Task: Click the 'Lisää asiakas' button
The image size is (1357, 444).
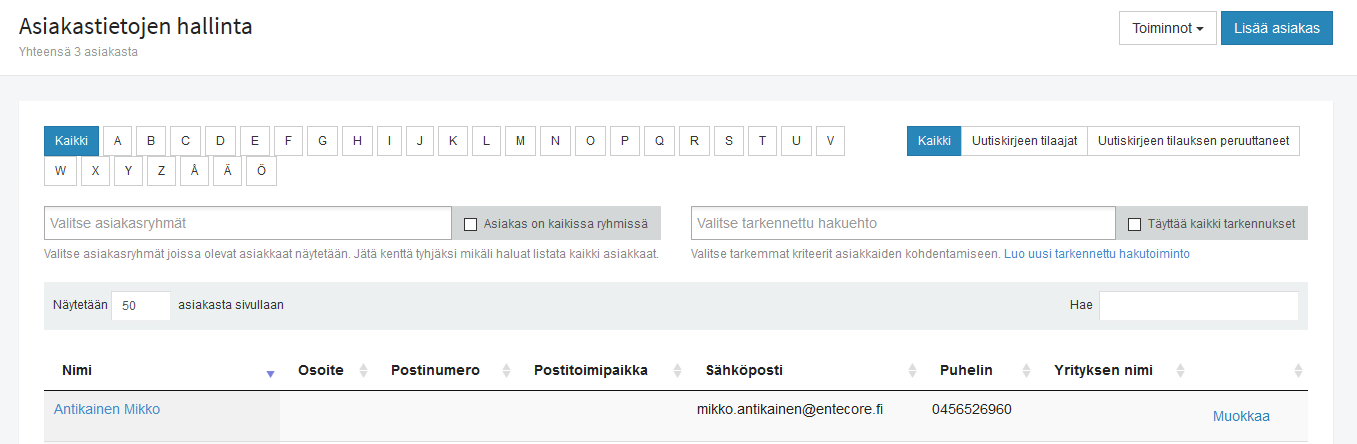Action: tap(1277, 28)
